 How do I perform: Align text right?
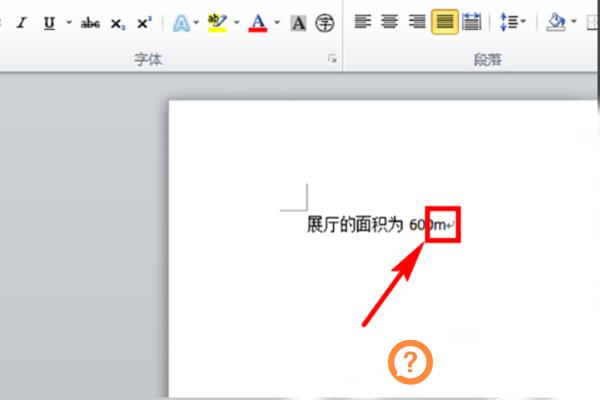click(417, 22)
